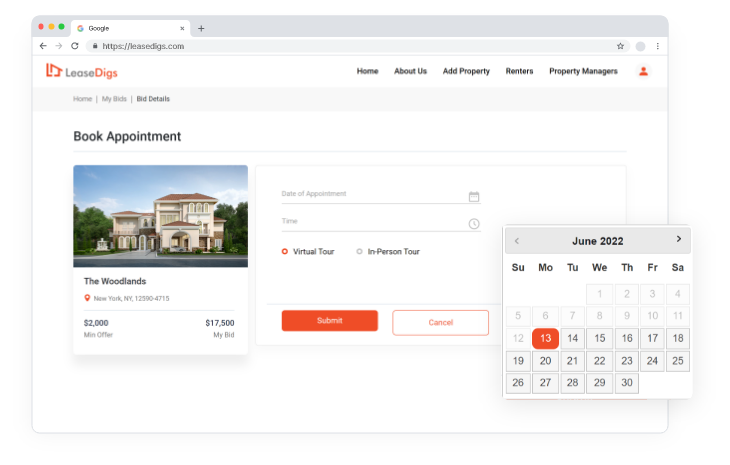Open a new browser tab

[201, 28]
